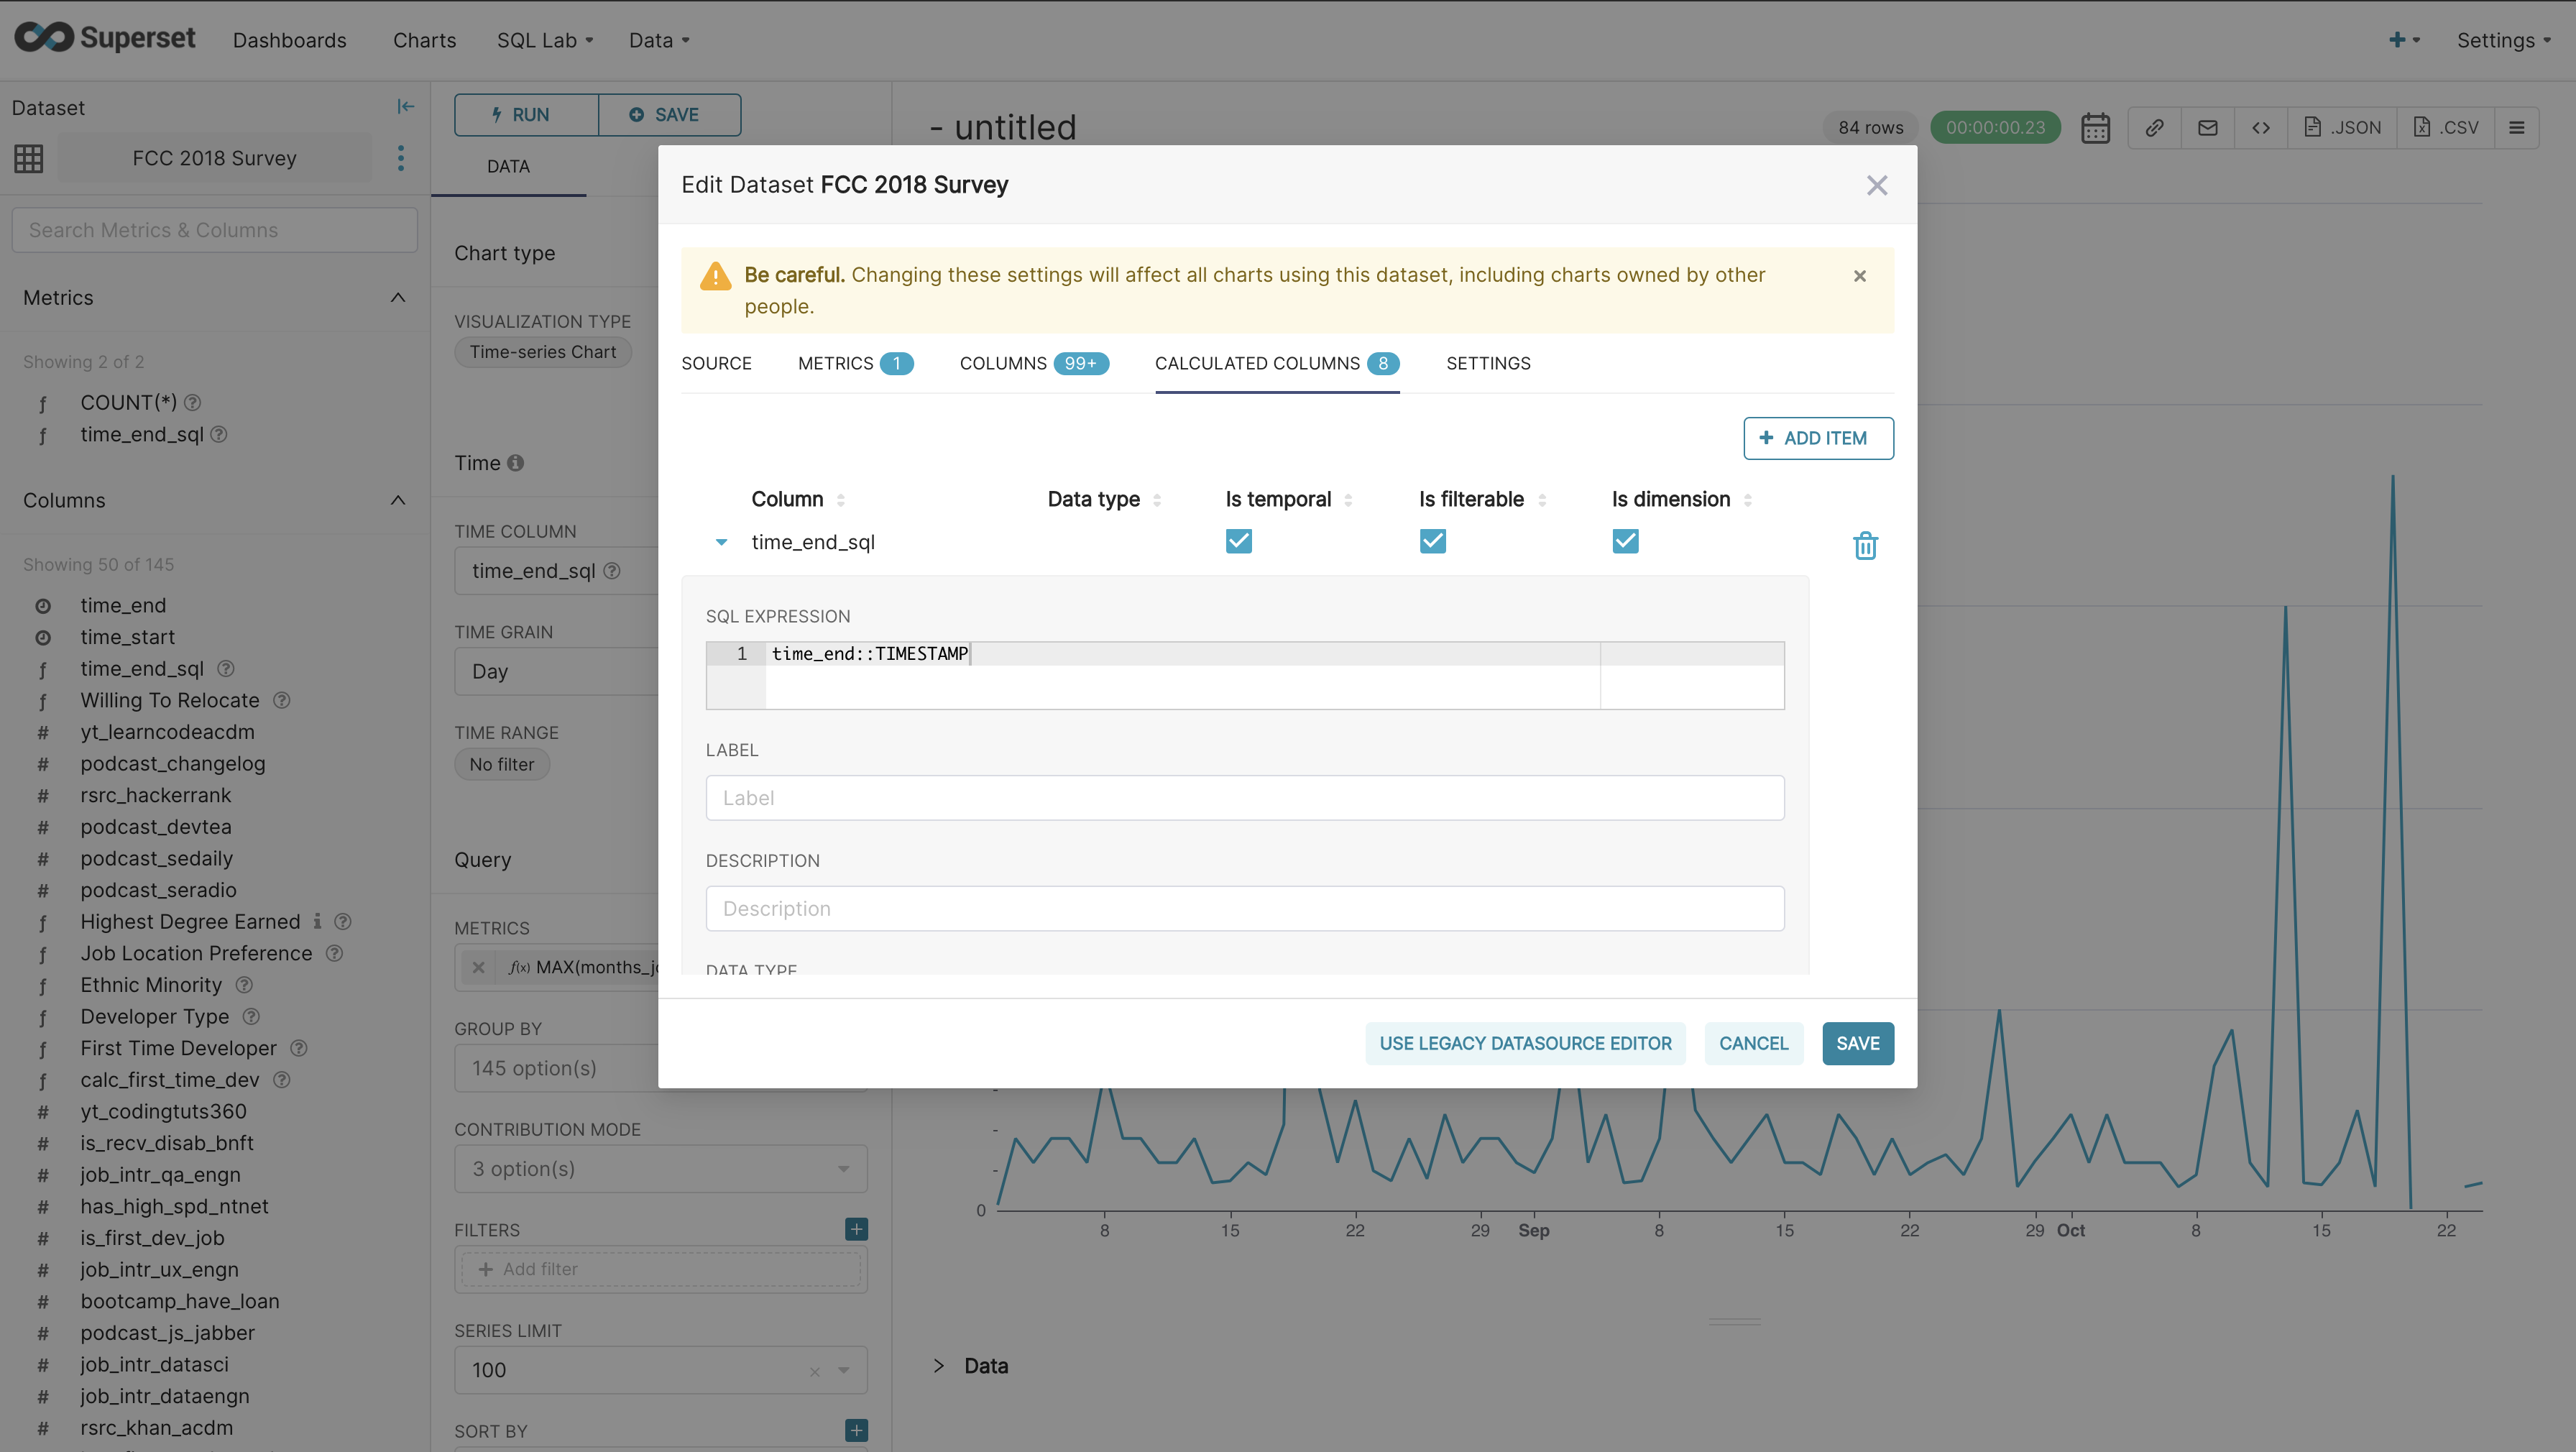This screenshot has width=2576, height=1452.
Task: Switch to the Columns tab
Action: point(1034,363)
